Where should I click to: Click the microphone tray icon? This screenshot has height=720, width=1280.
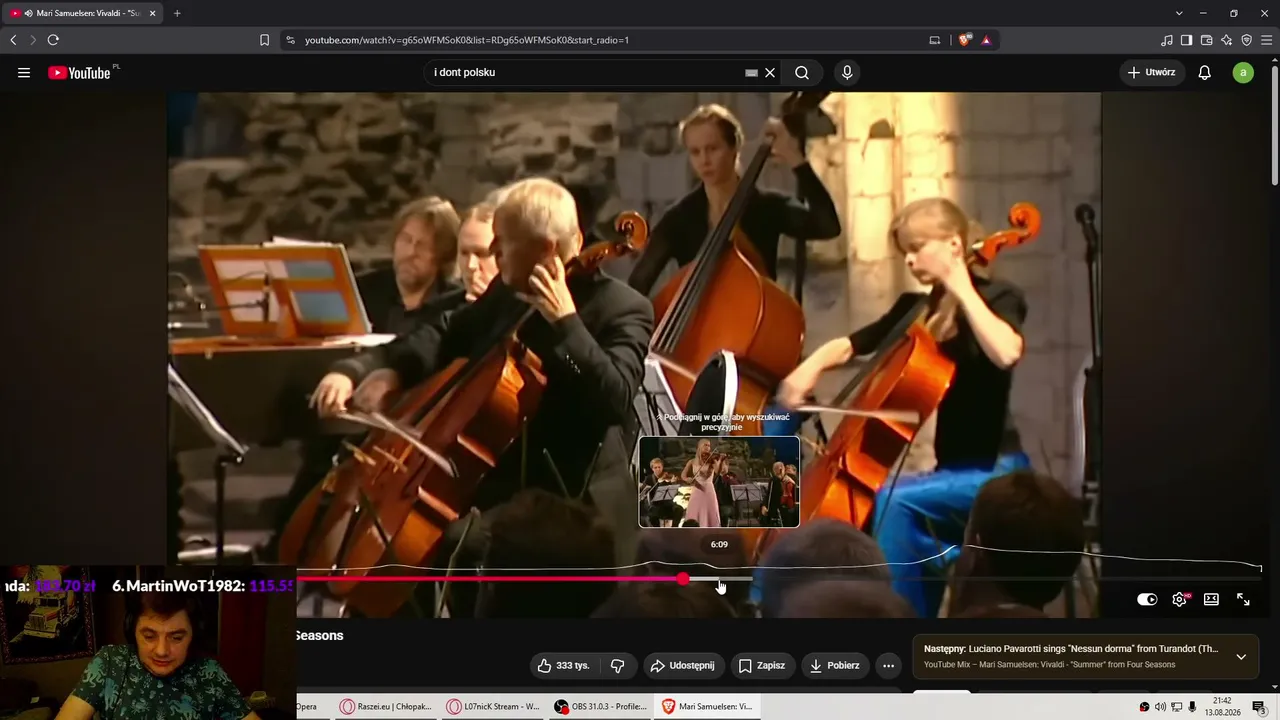click(1192, 707)
